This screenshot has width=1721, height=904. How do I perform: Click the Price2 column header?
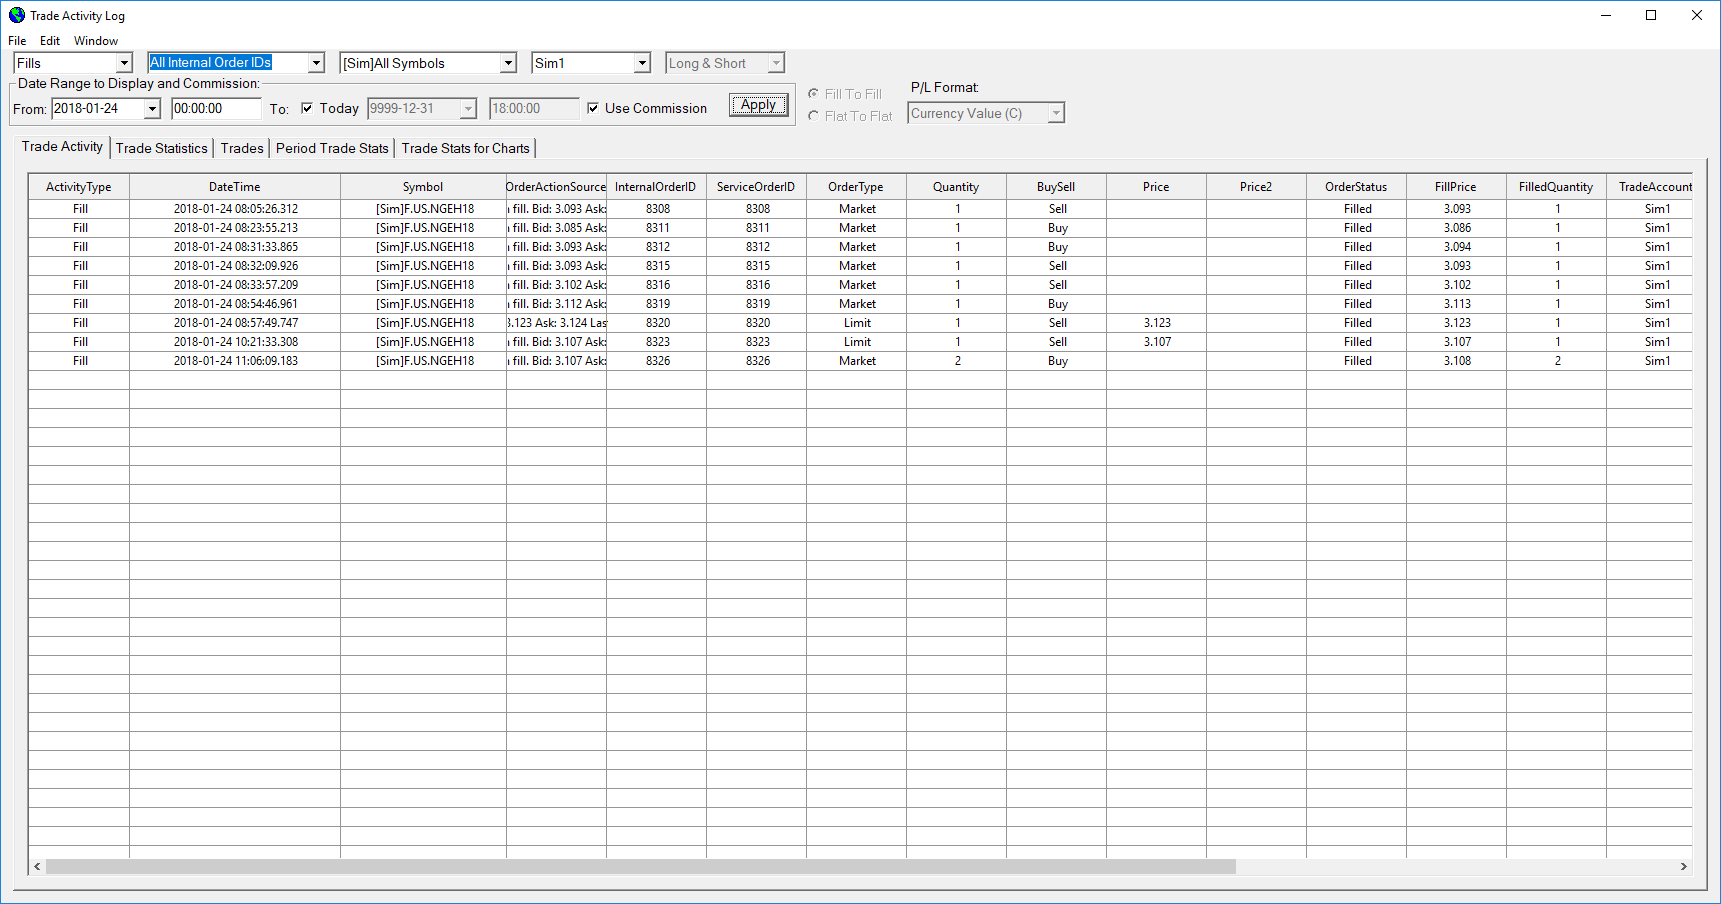tap(1256, 187)
